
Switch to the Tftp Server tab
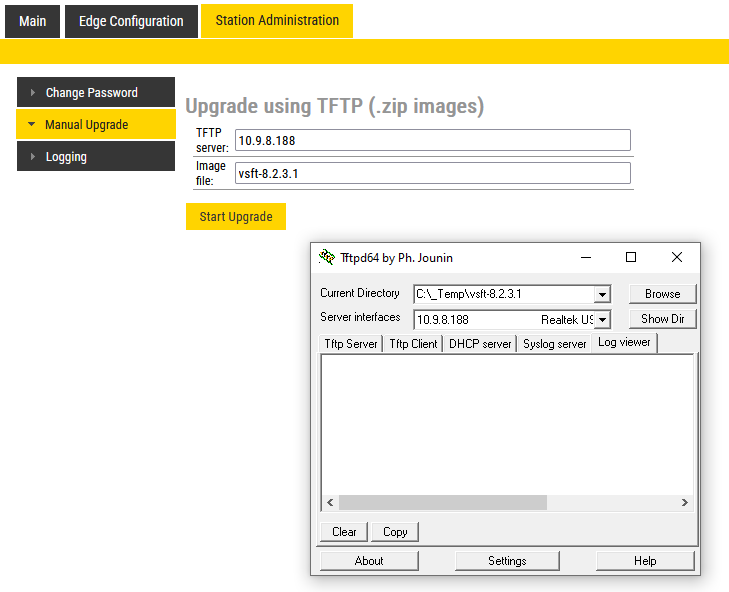tap(350, 344)
